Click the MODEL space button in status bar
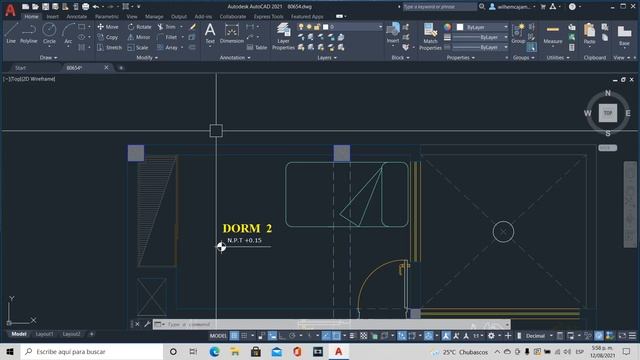Viewport: 640px width, 360px height. 218,336
